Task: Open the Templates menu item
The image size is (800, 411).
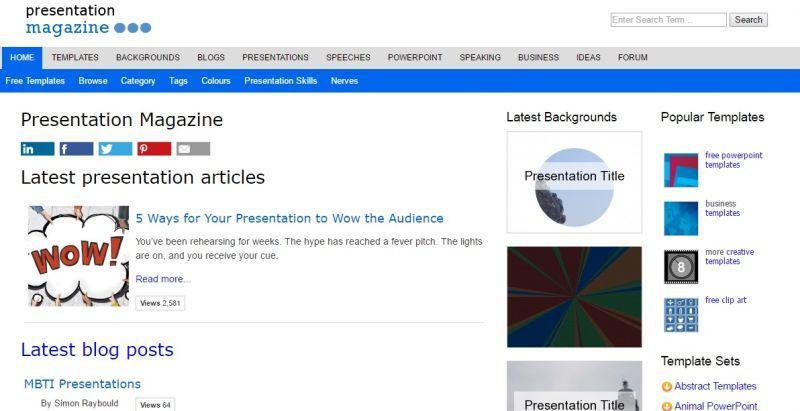Action: click(x=75, y=58)
